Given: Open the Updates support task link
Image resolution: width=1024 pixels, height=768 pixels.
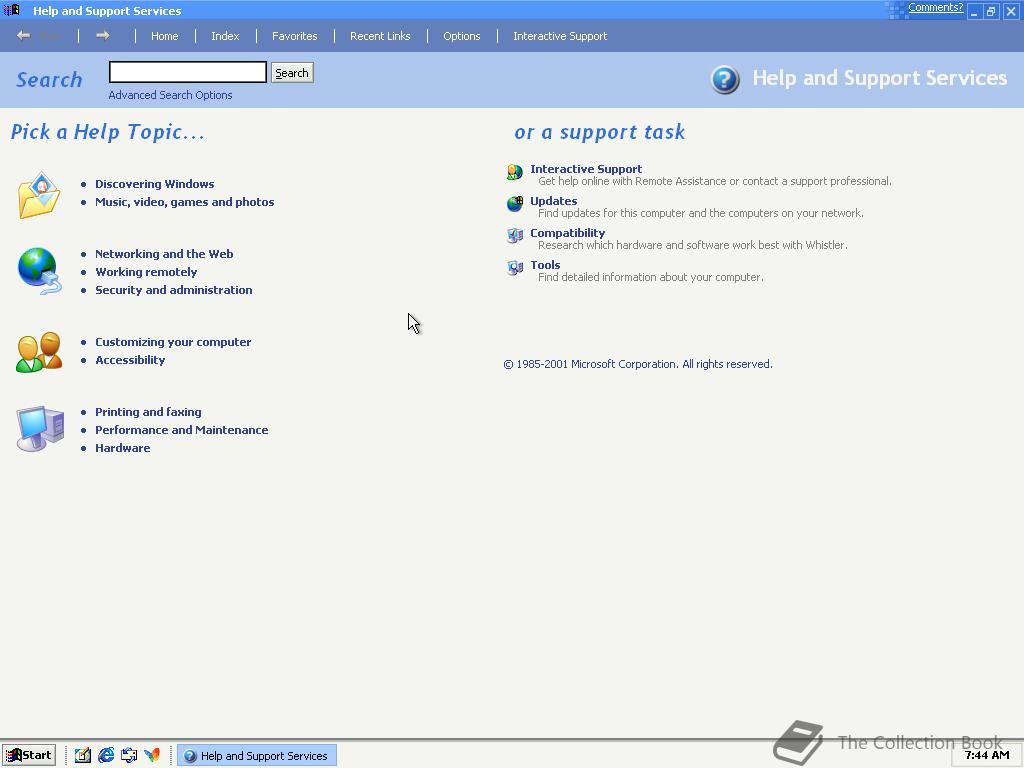Looking at the screenshot, I should [554, 200].
